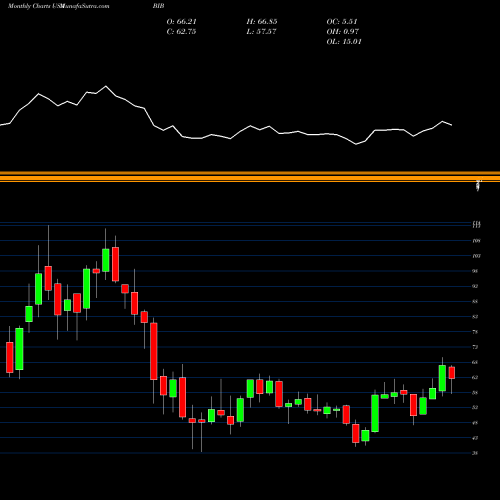
Task: Click the latest red candlestick on the chart
Action: click(x=452, y=373)
